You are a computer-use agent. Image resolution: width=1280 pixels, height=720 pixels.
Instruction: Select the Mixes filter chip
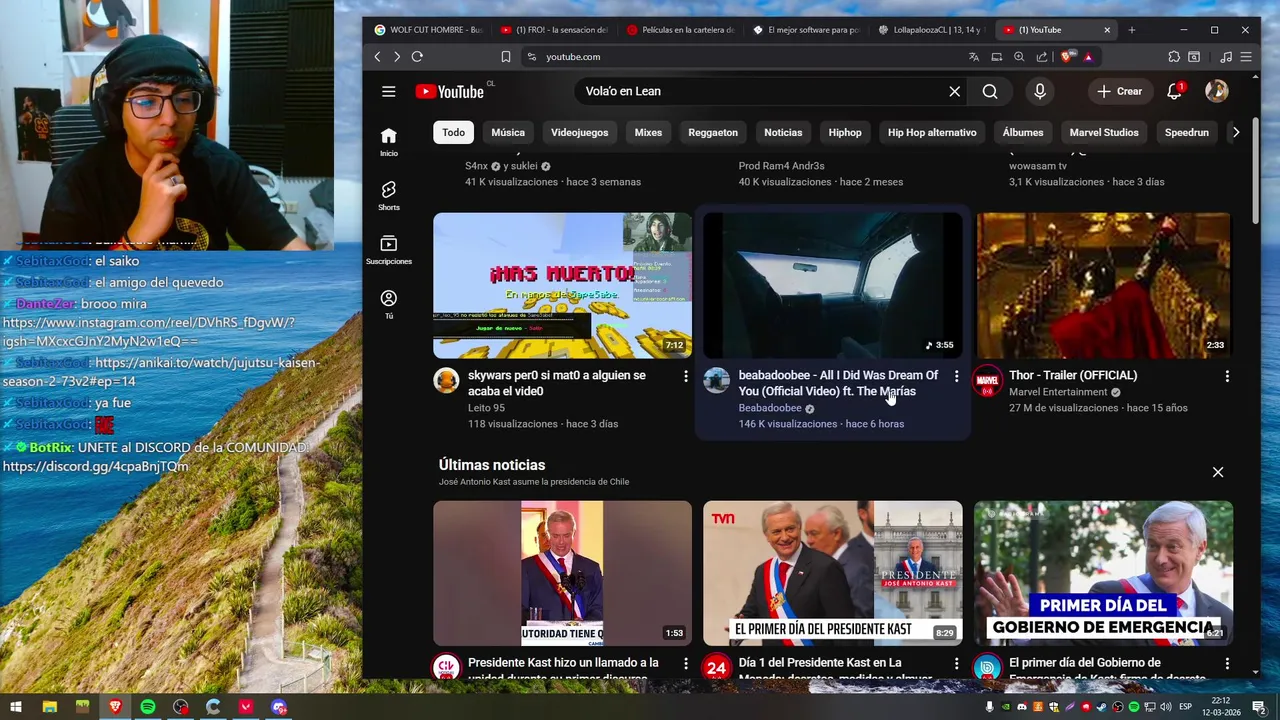click(648, 132)
